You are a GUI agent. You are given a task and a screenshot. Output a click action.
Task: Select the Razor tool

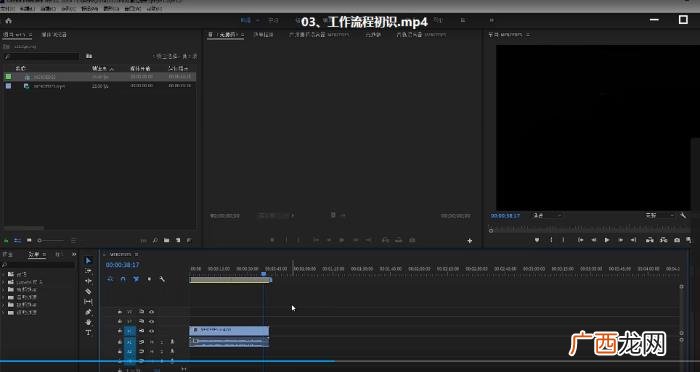[88, 291]
